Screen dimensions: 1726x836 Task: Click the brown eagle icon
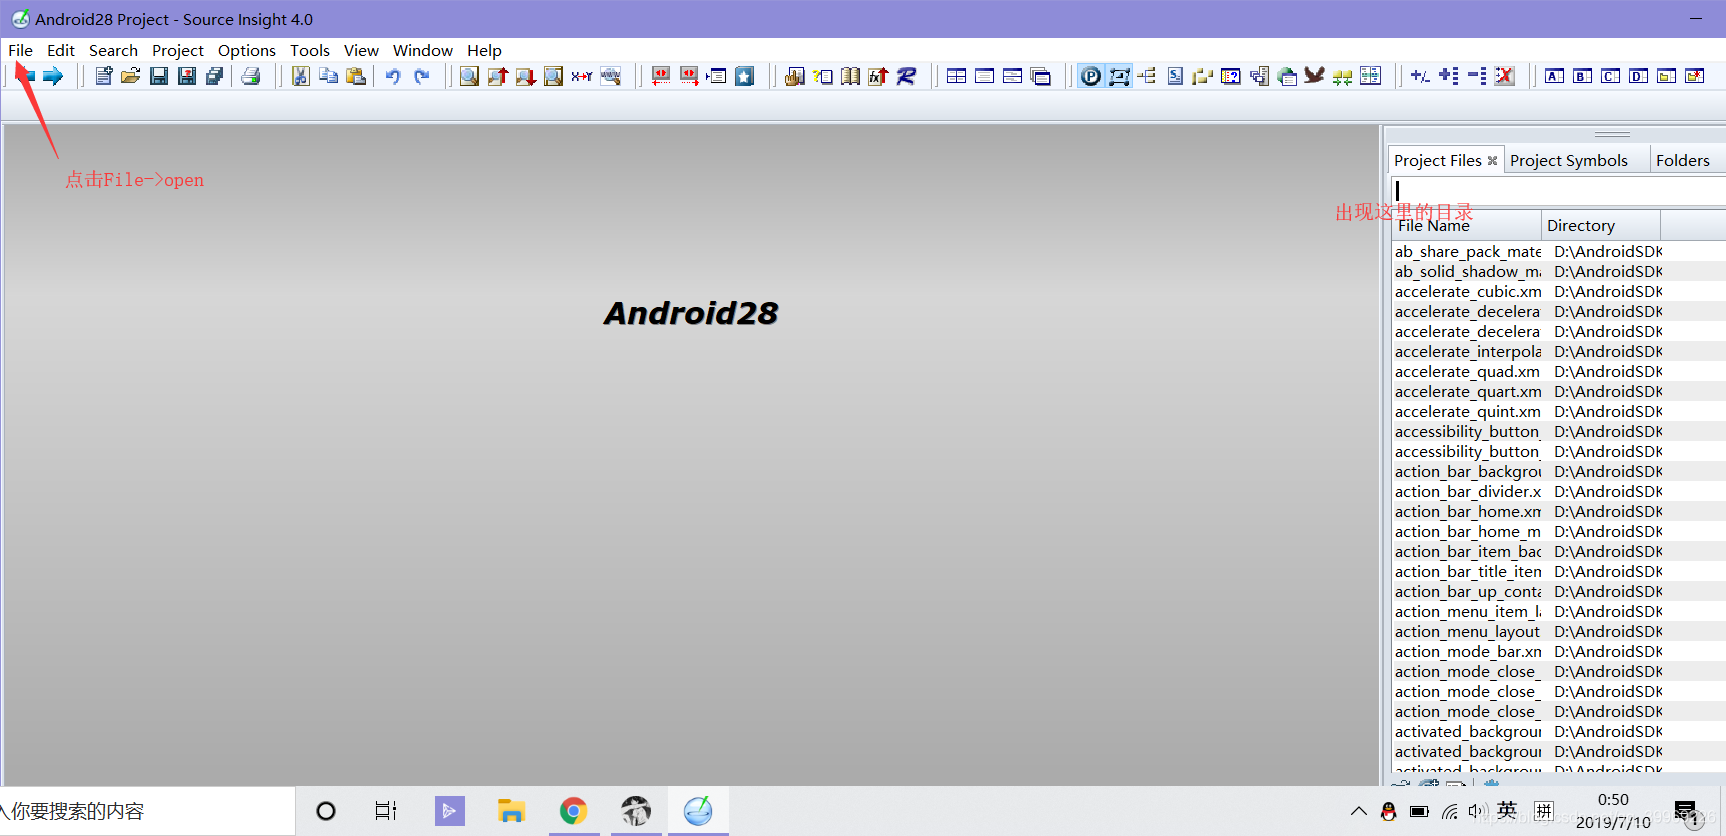click(x=1315, y=76)
